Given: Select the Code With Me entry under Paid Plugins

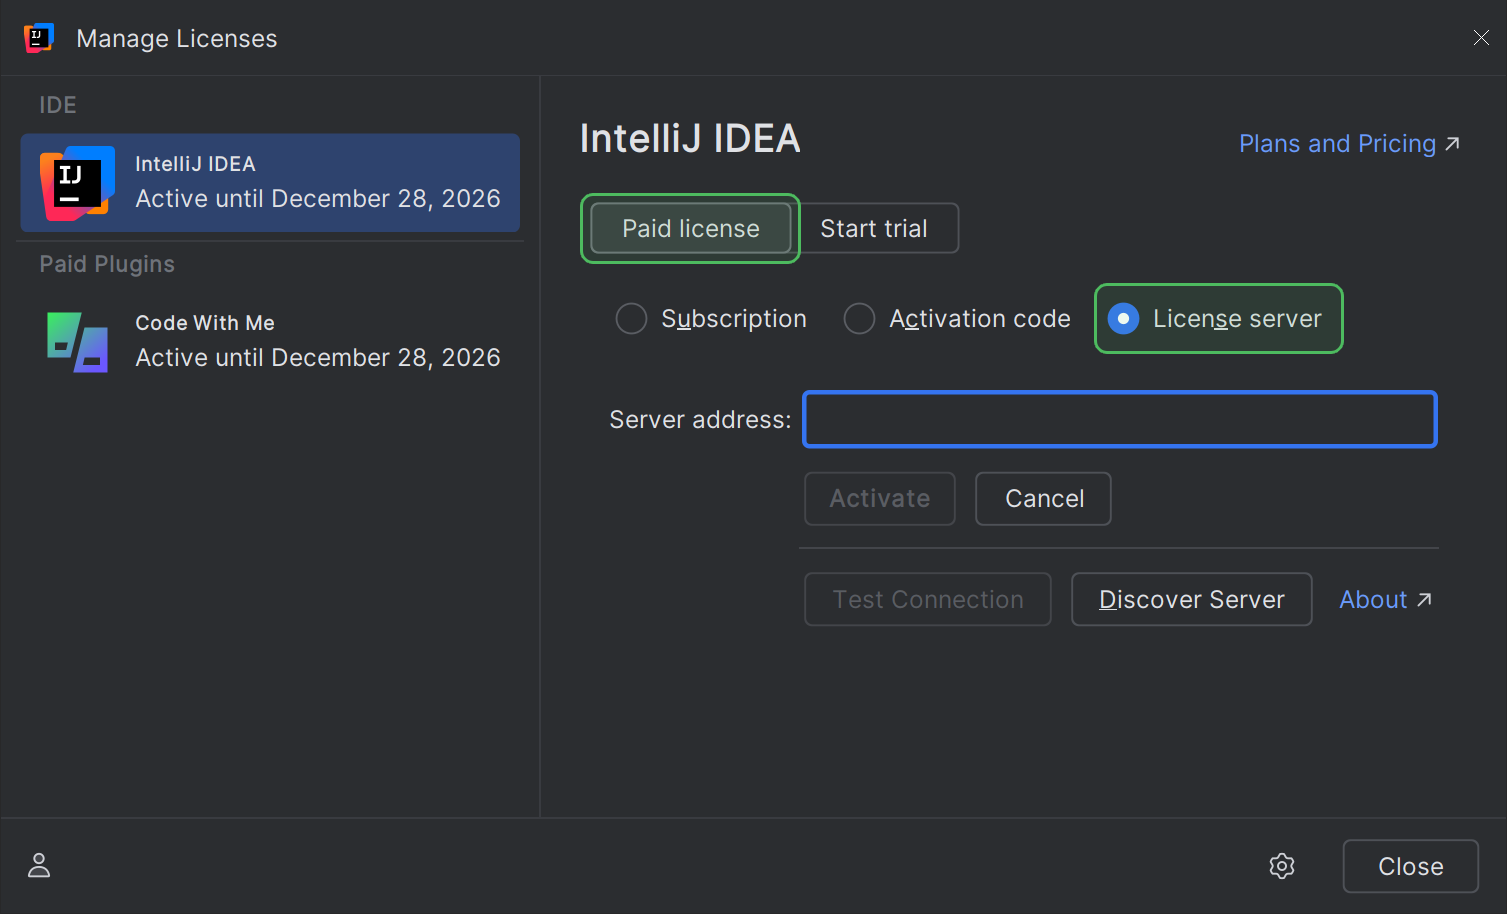Looking at the screenshot, I should coord(270,341).
